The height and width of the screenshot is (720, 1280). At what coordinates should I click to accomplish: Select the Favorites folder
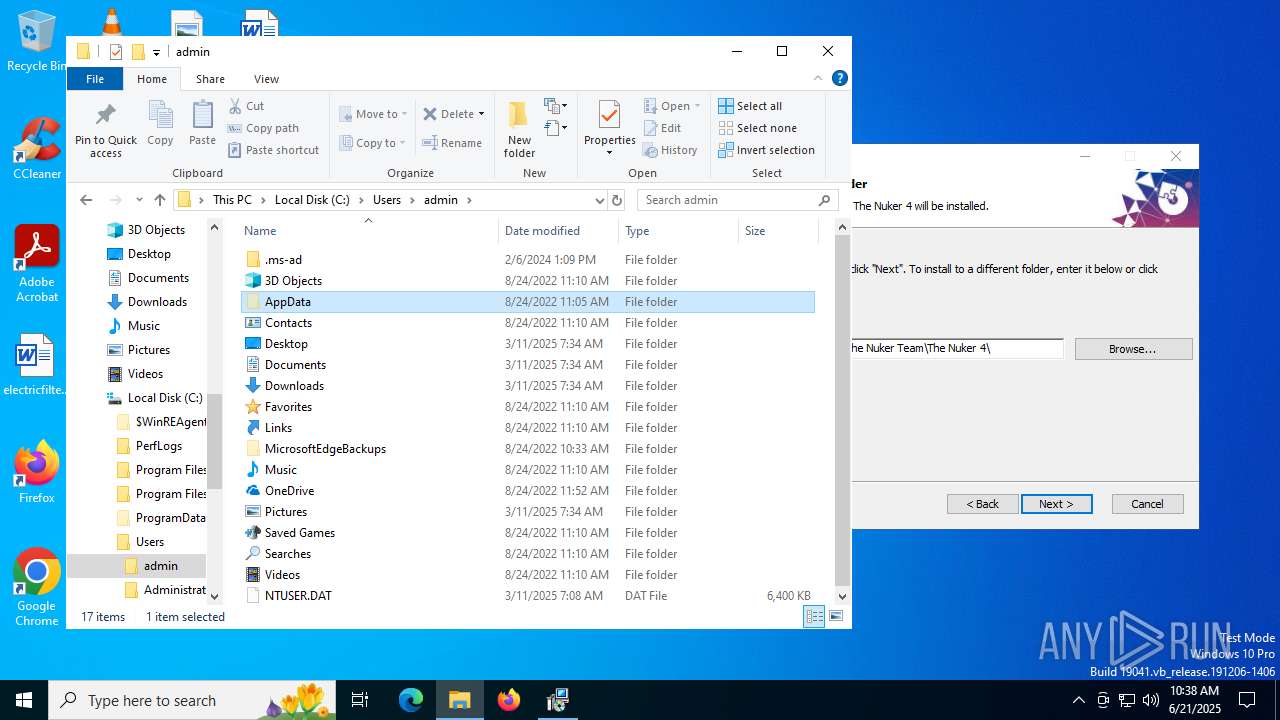[x=528, y=407]
